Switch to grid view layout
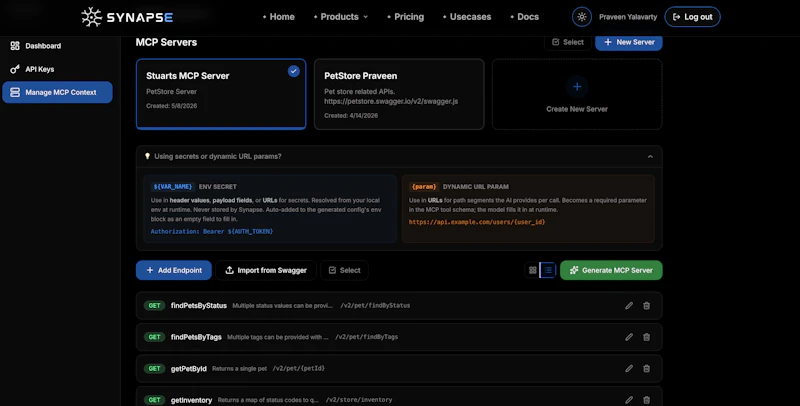Viewport: 800px width, 406px height. [x=533, y=270]
